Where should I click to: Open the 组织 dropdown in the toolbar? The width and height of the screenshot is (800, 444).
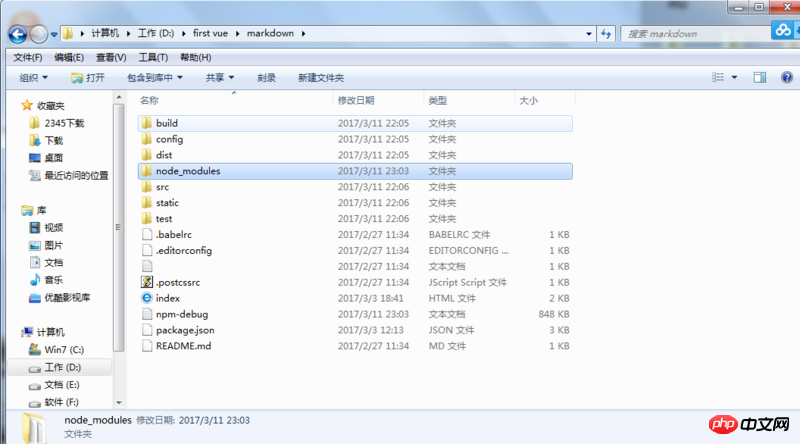tap(33, 78)
